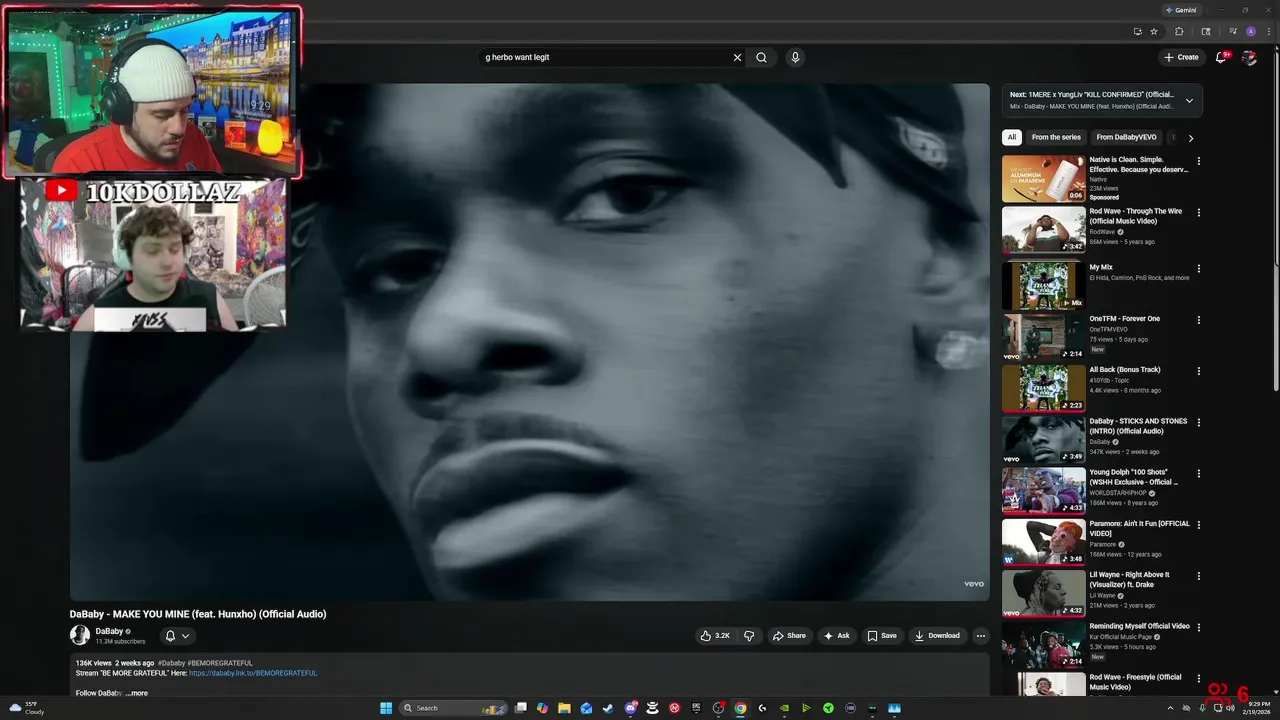
Task: Open the Chrome three-dot menu
Action: tap(1267, 32)
